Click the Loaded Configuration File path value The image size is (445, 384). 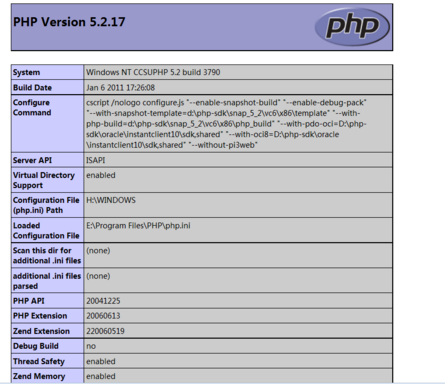tap(138, 226)
